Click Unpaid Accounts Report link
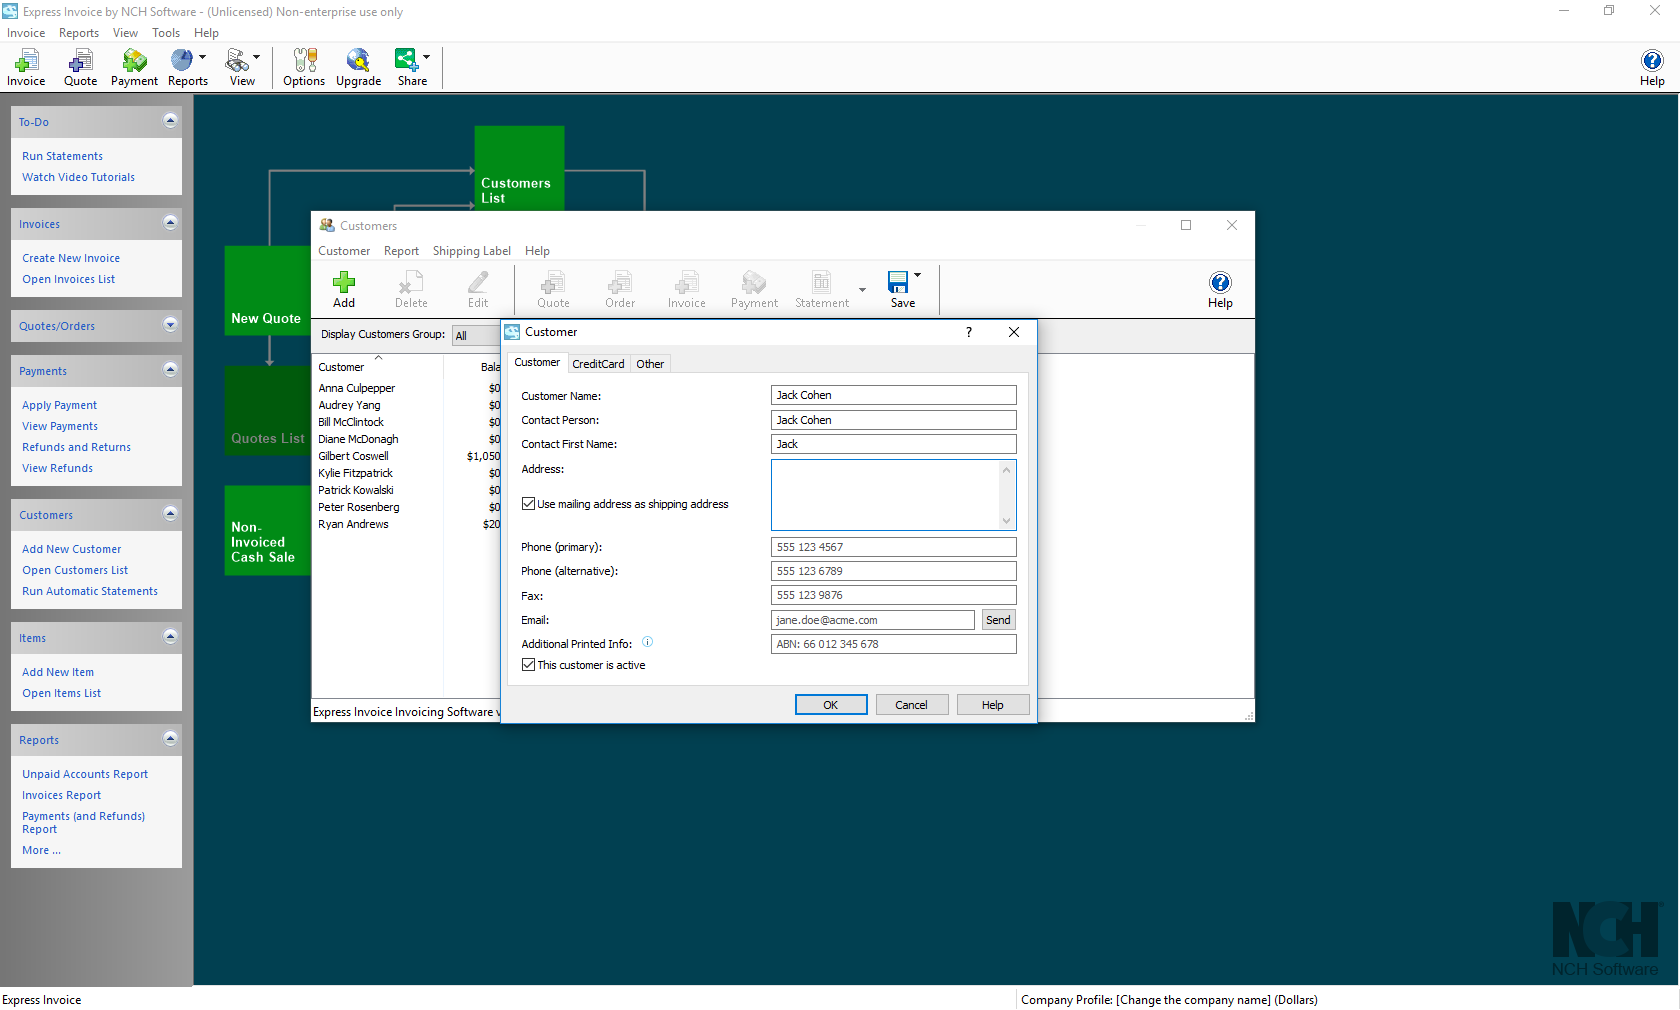 (x=85, y=774)
